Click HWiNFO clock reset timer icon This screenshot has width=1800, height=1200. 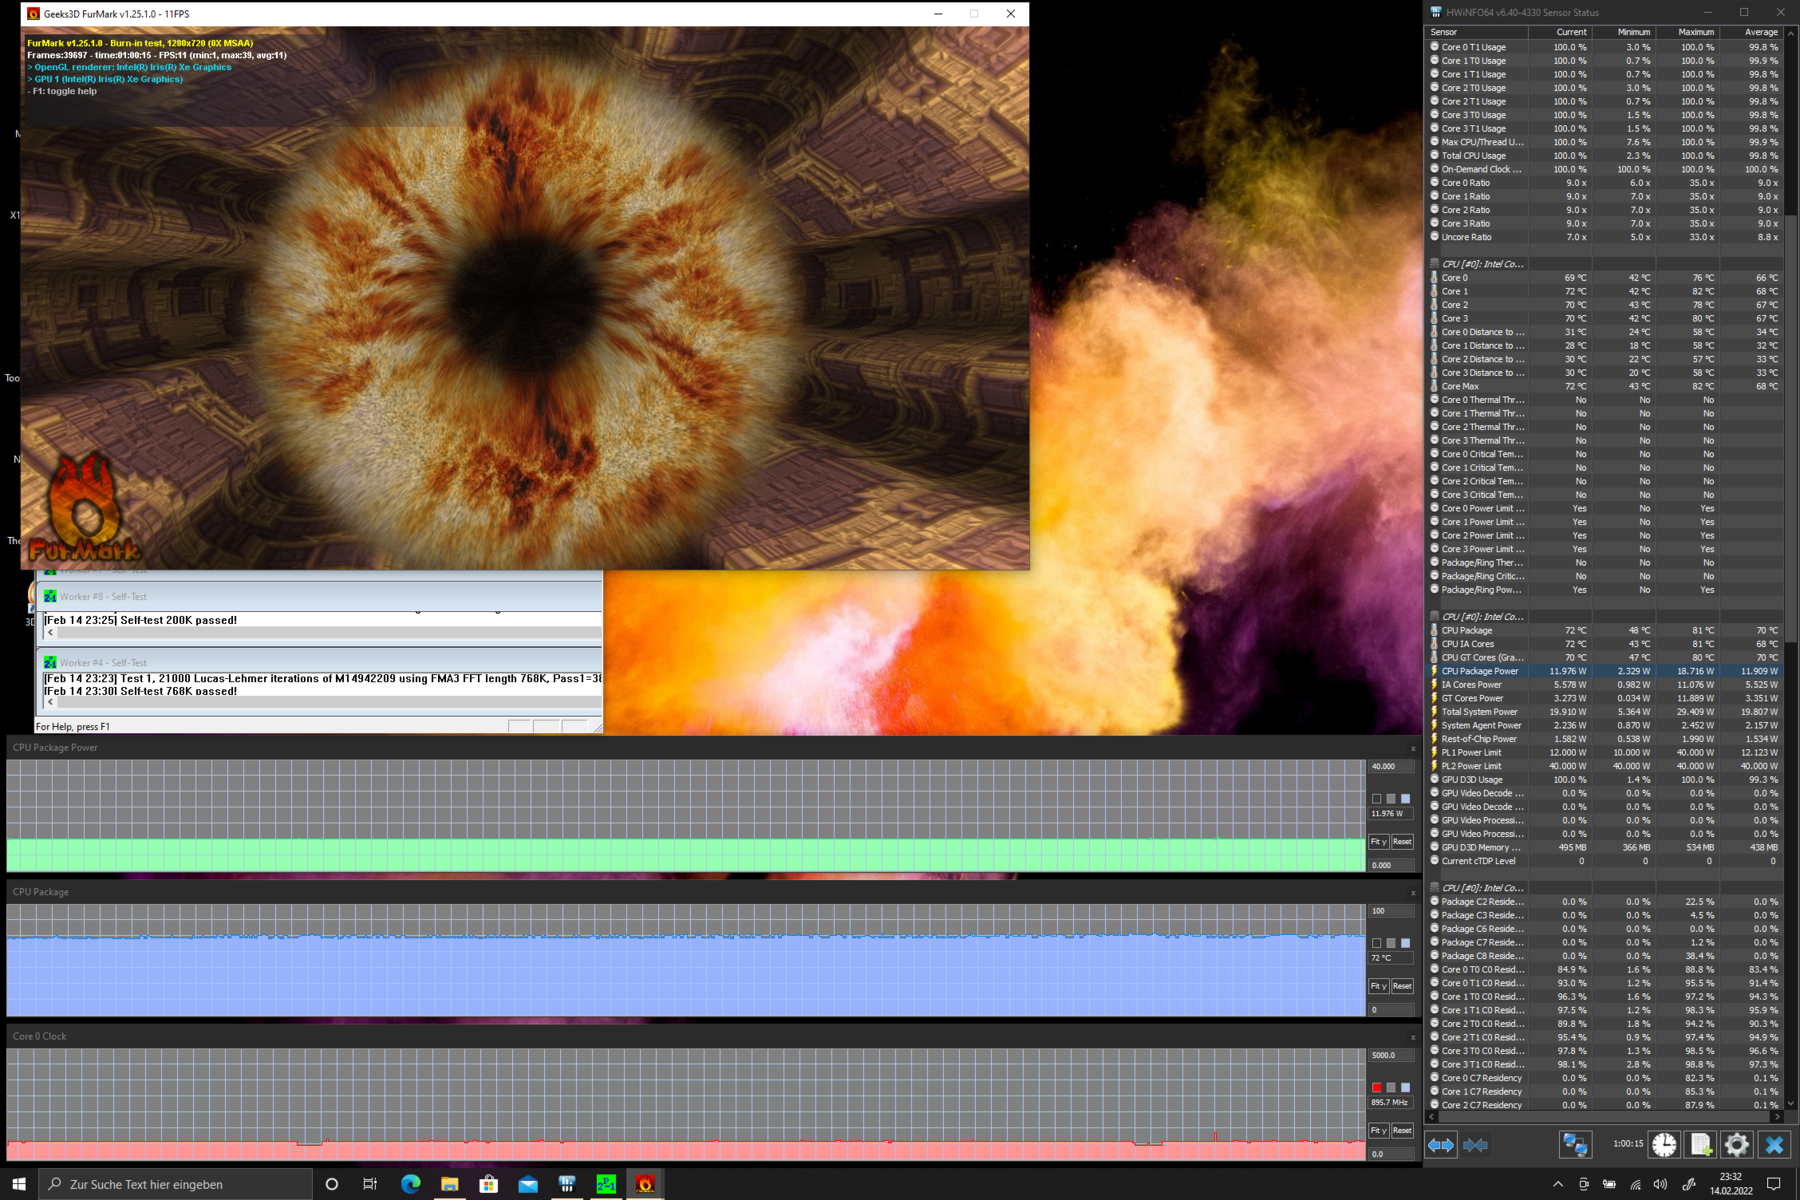click(1664, 1145)
